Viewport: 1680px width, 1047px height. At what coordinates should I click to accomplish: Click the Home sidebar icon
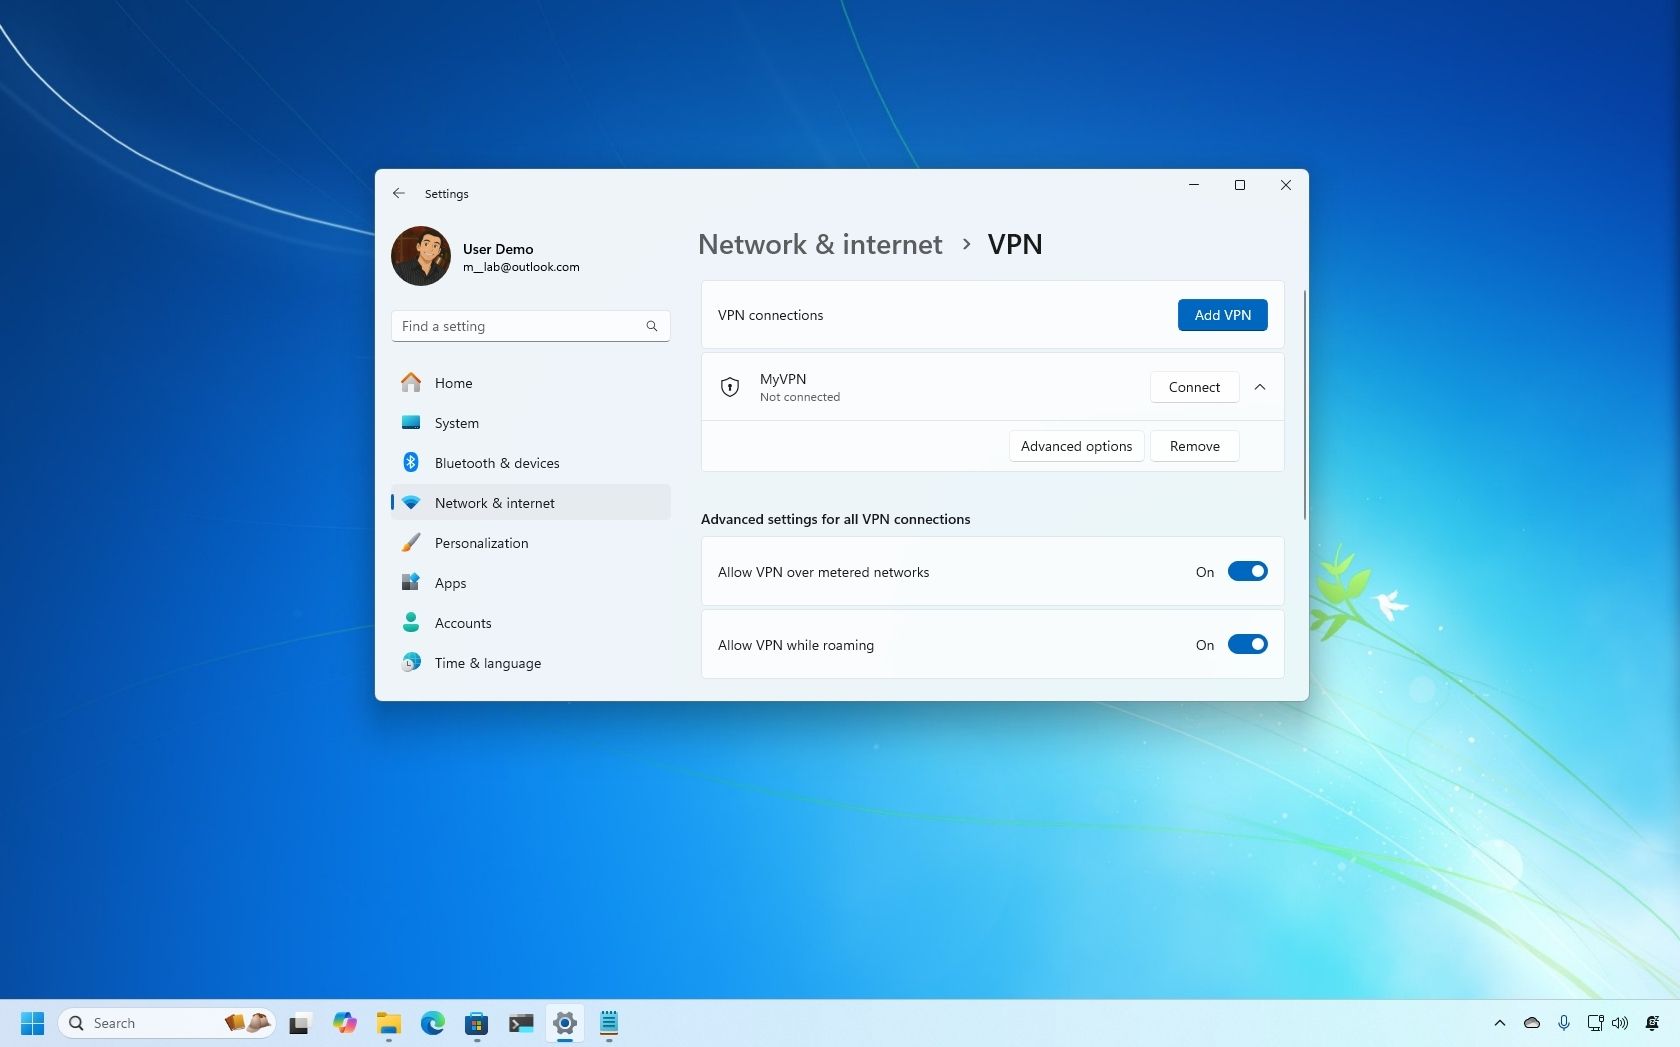click(x=412, y=382)
